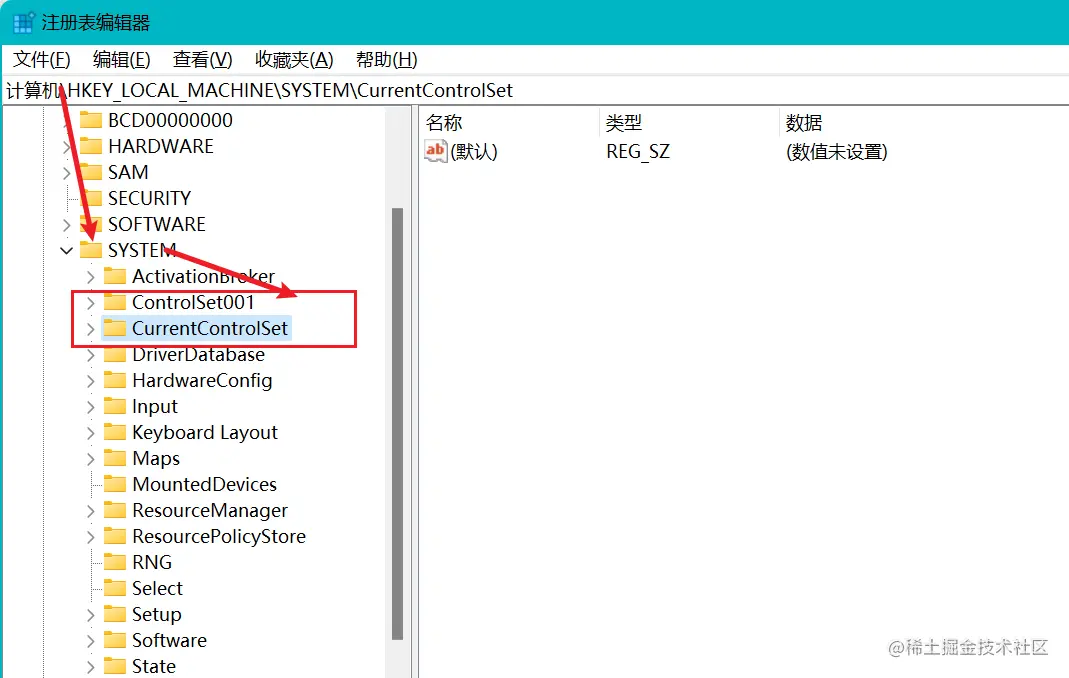The height and width of the screenshot is (678, 1069).
Task: Open the 查看(V) menu
Action: [202, 60]
